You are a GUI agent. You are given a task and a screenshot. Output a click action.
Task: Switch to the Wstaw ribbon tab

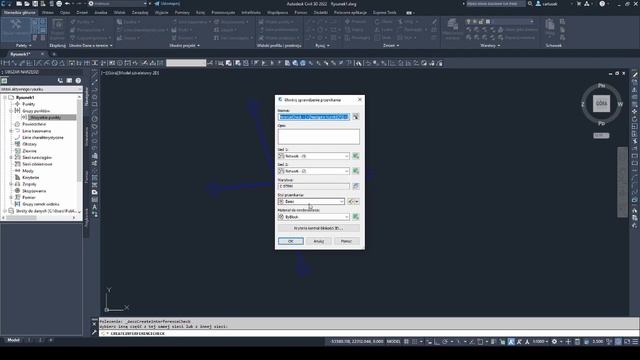48,13
